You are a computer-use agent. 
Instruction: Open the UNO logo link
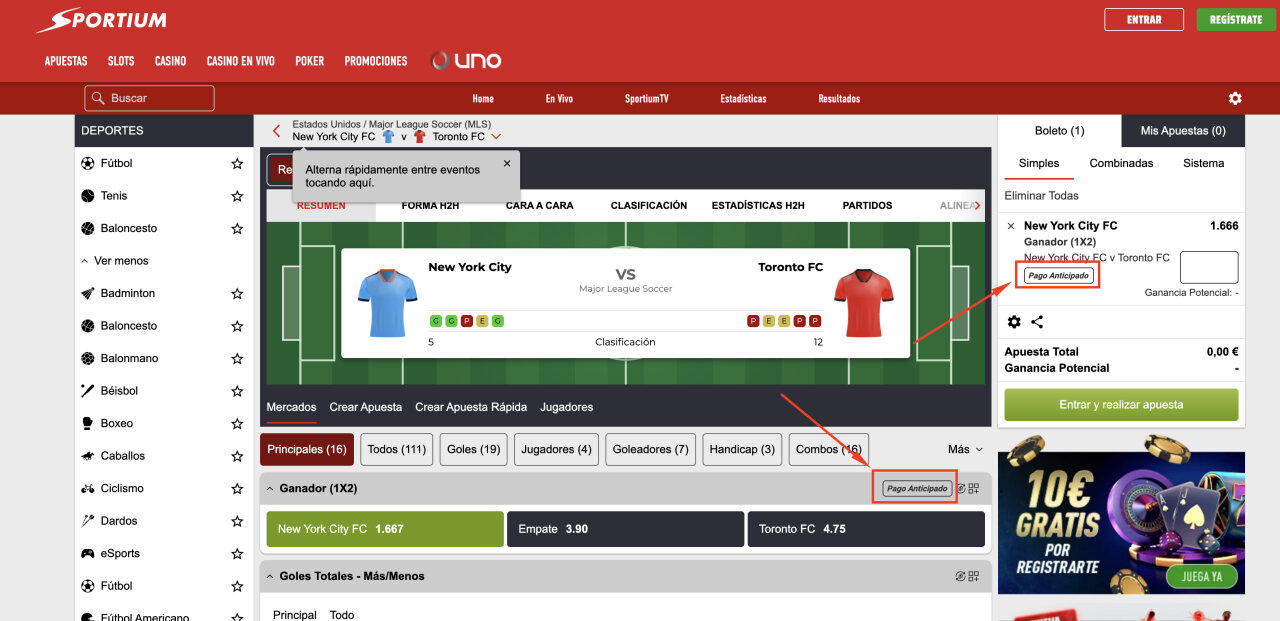pyautogui.click(x=466, y=61)
